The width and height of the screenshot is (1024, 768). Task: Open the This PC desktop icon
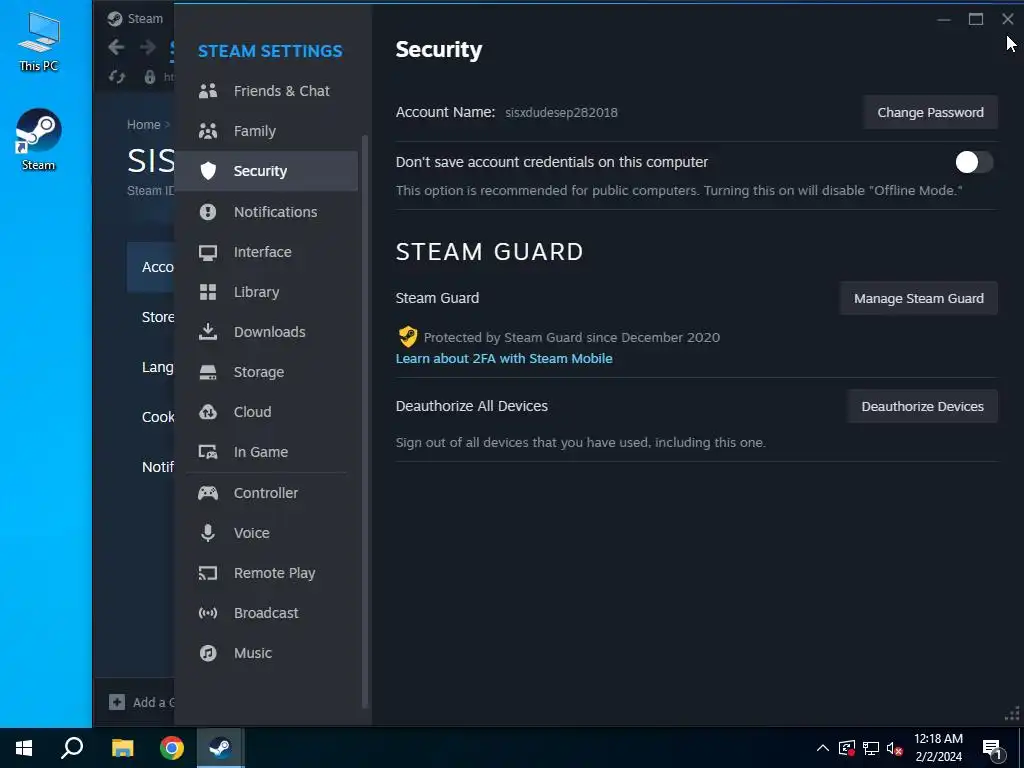[38, 41]
